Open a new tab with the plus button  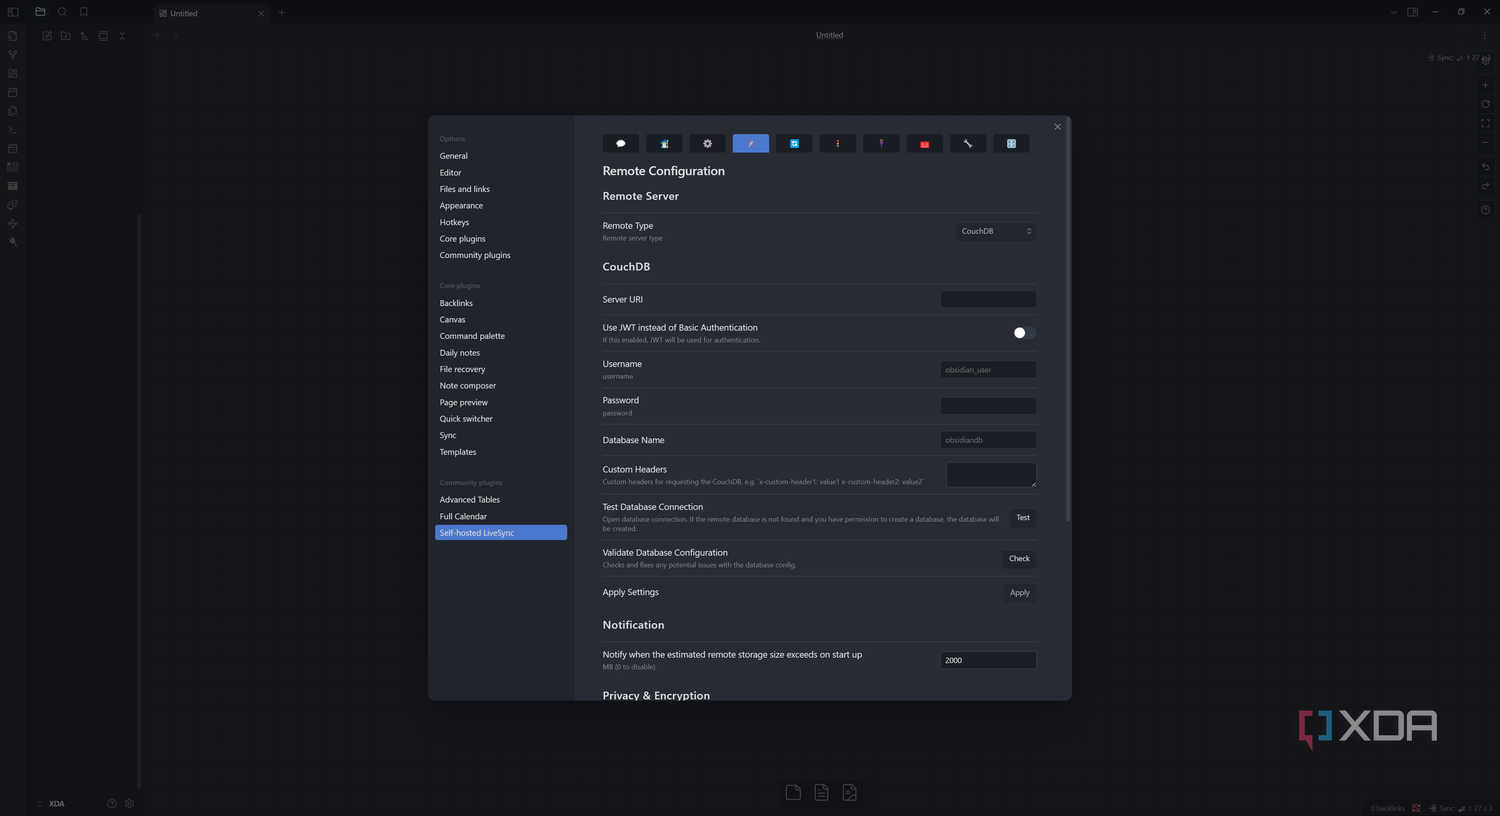point(282,13)
